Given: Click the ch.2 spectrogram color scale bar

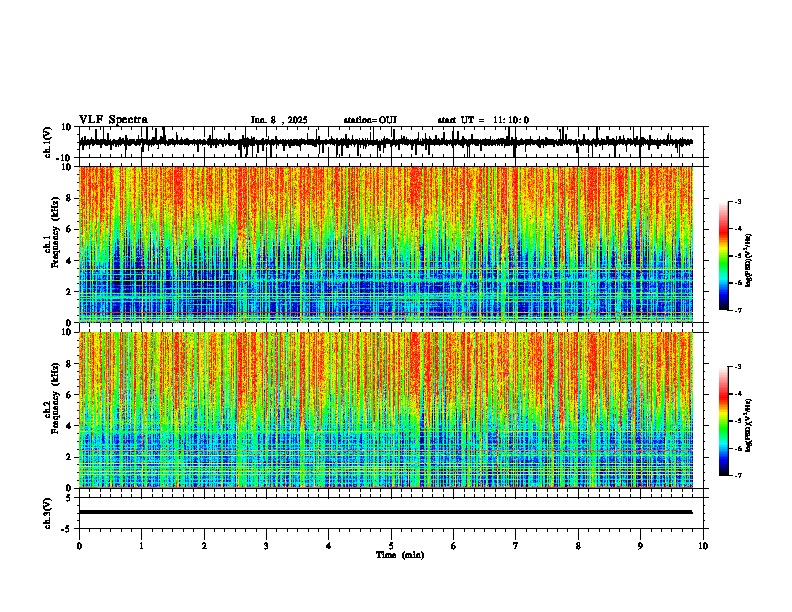Looking at the screenshot, I should click(x=724, y=421).
